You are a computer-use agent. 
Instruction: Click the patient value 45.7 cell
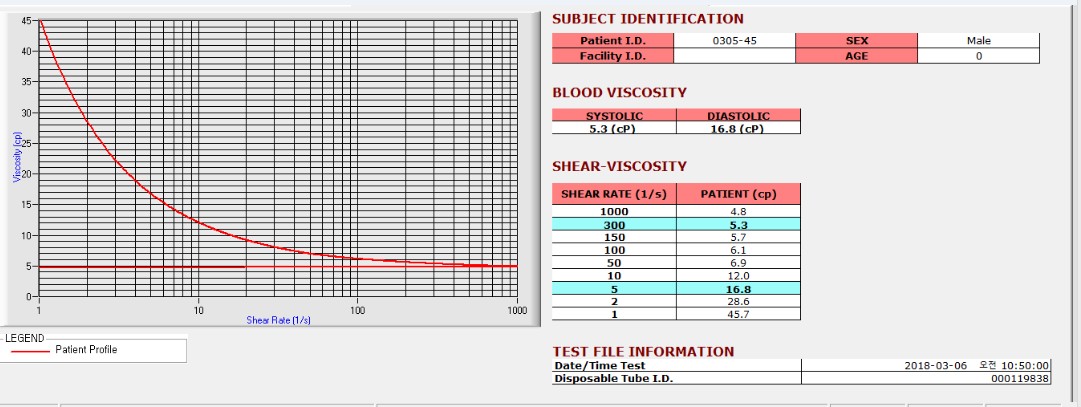(738, 314)
